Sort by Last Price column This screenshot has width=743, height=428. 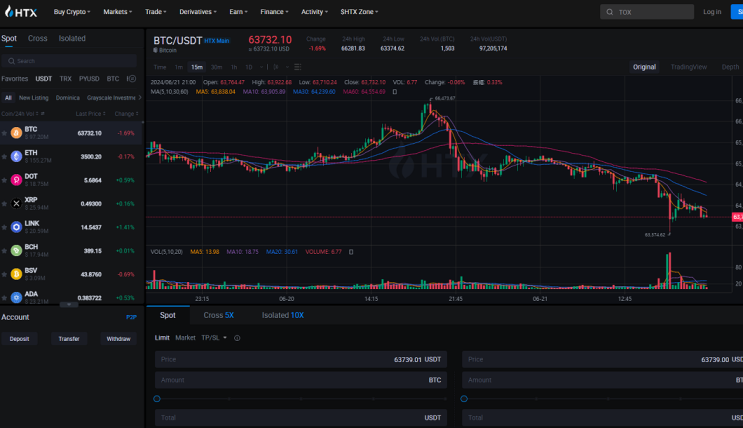pos(91,114)
